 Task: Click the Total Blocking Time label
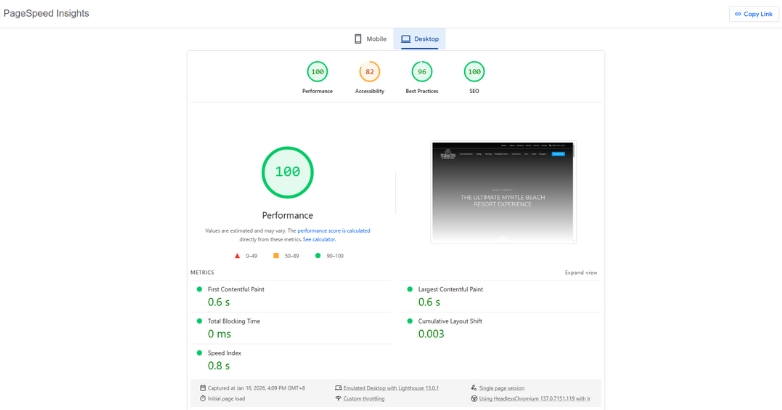click(x=234, y=321)
